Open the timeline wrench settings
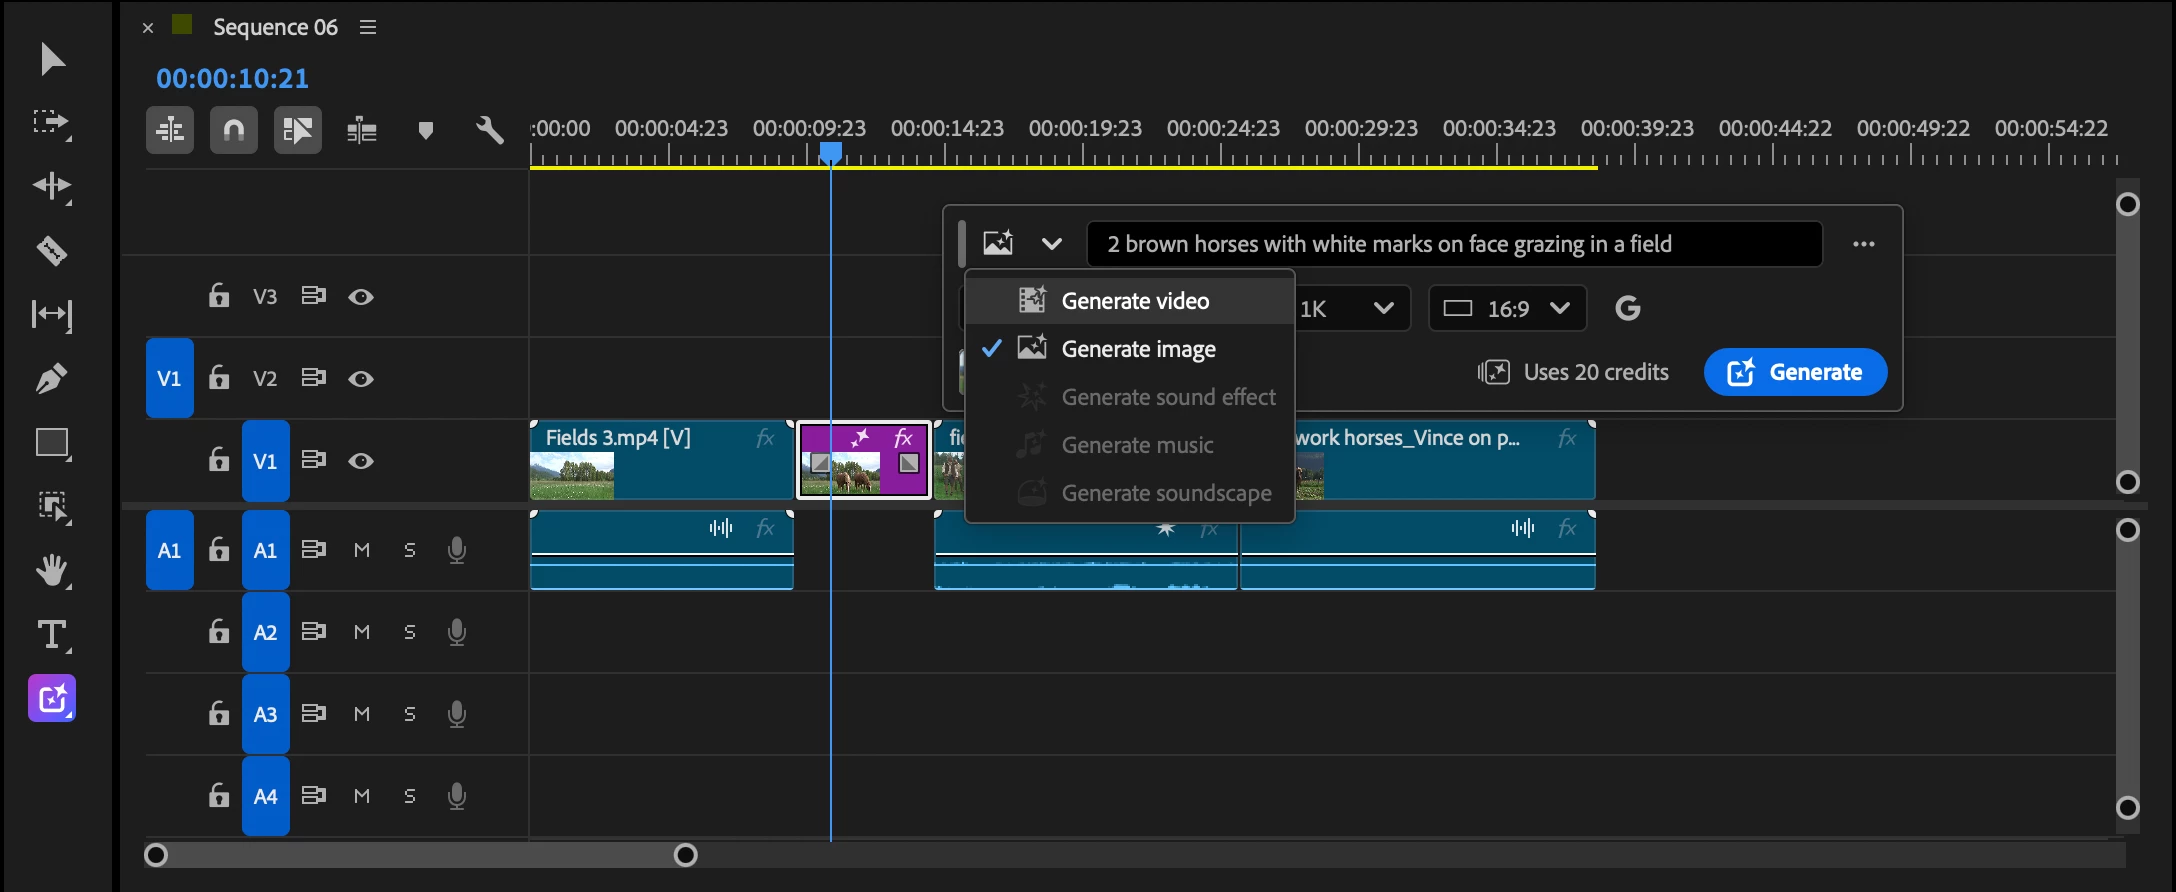Viewport: 2176px width, 892px height. click(x=489, y=130)
